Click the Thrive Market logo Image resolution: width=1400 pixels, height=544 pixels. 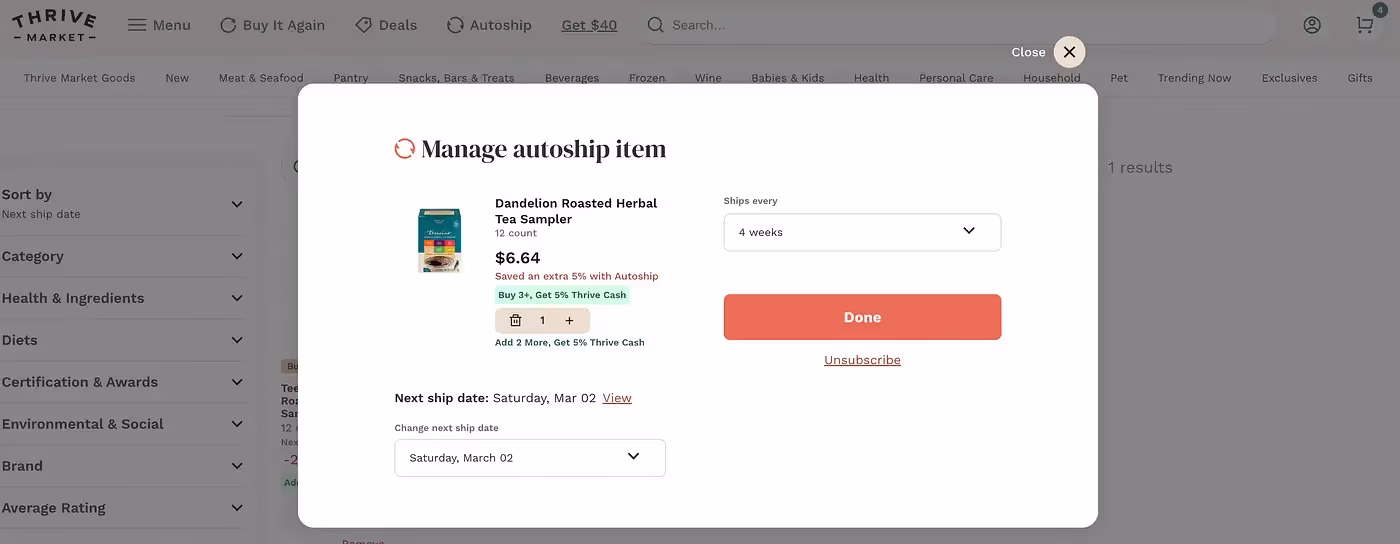coord(55,26)
